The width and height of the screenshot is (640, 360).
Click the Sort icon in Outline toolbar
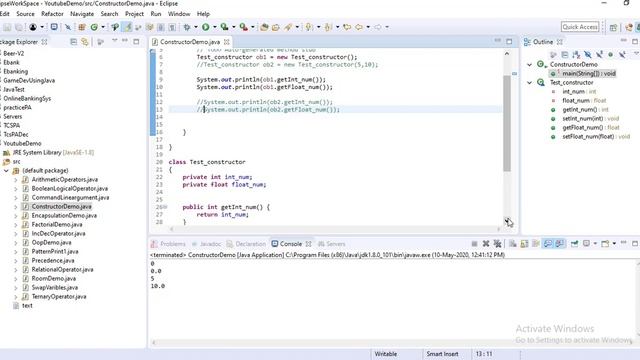point(576,54)
